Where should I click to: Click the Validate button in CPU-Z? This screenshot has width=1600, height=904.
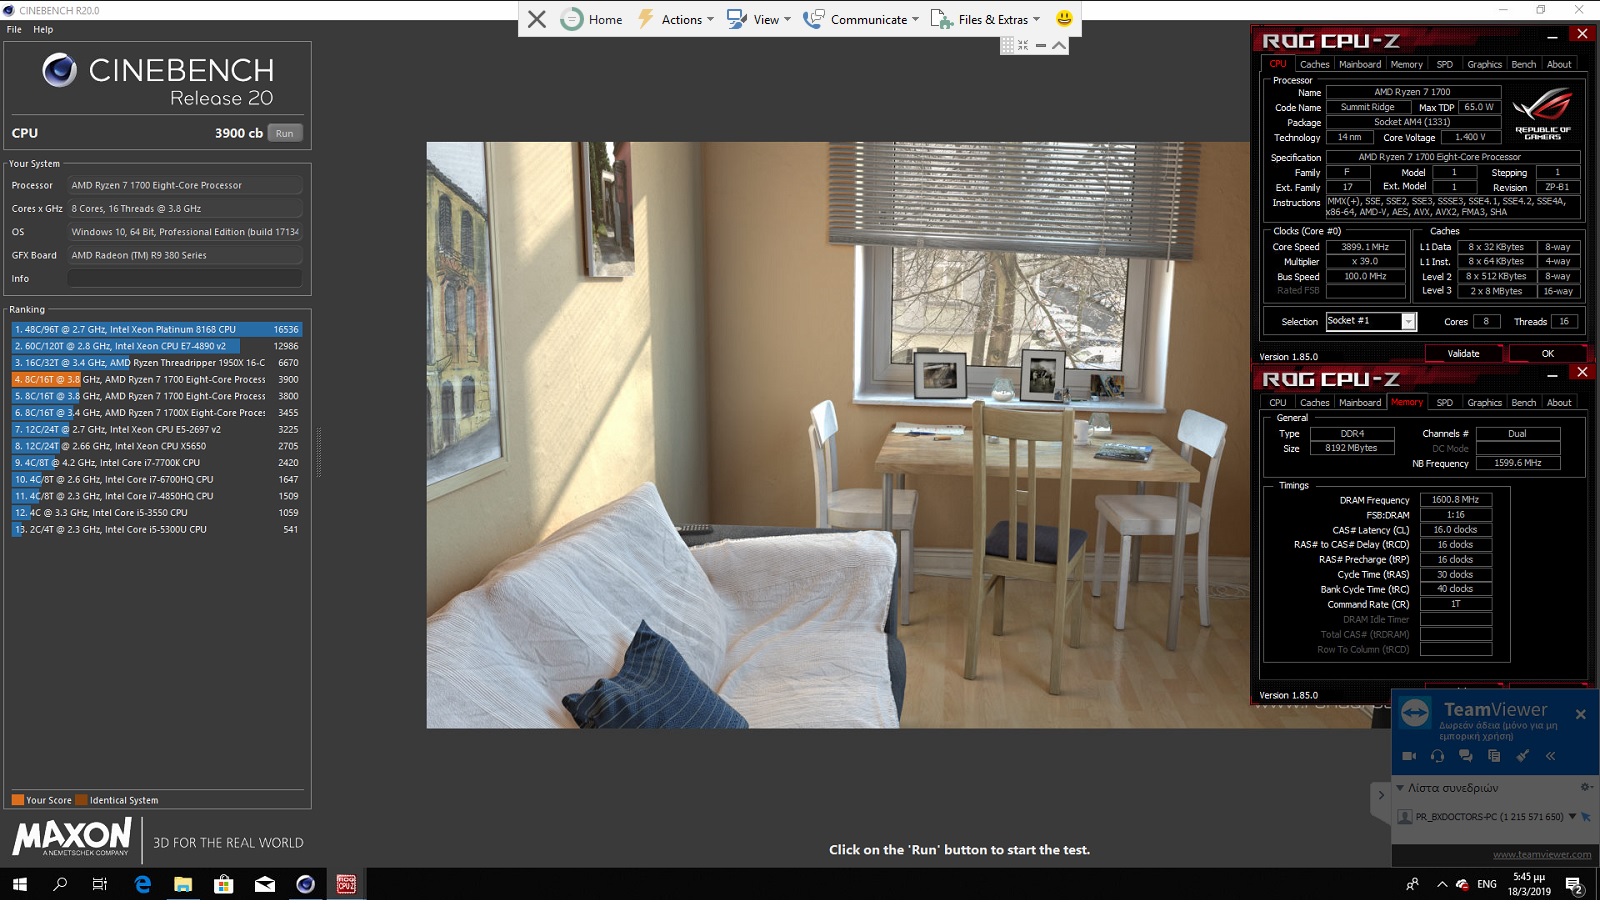pyautogui.click(x=1463, y=353)
